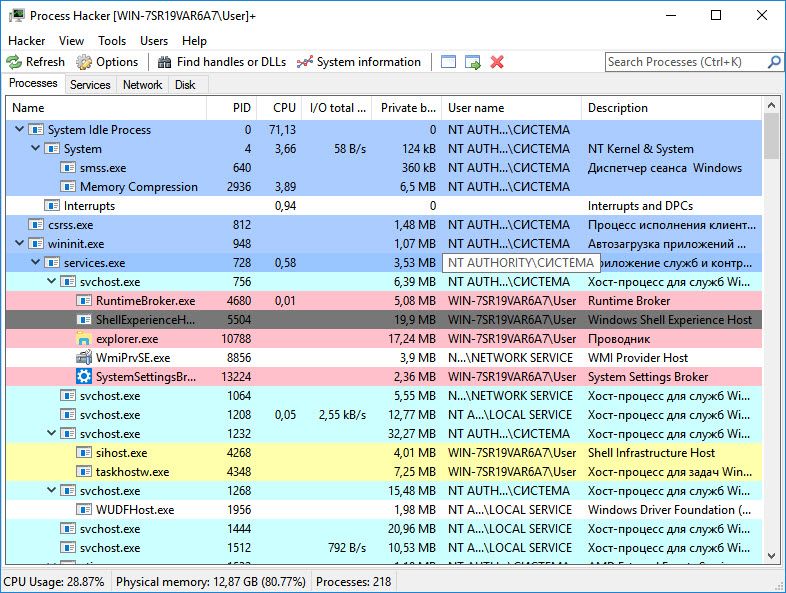Sort by the PID column header
786x593 pixels.
coord(232,108)
